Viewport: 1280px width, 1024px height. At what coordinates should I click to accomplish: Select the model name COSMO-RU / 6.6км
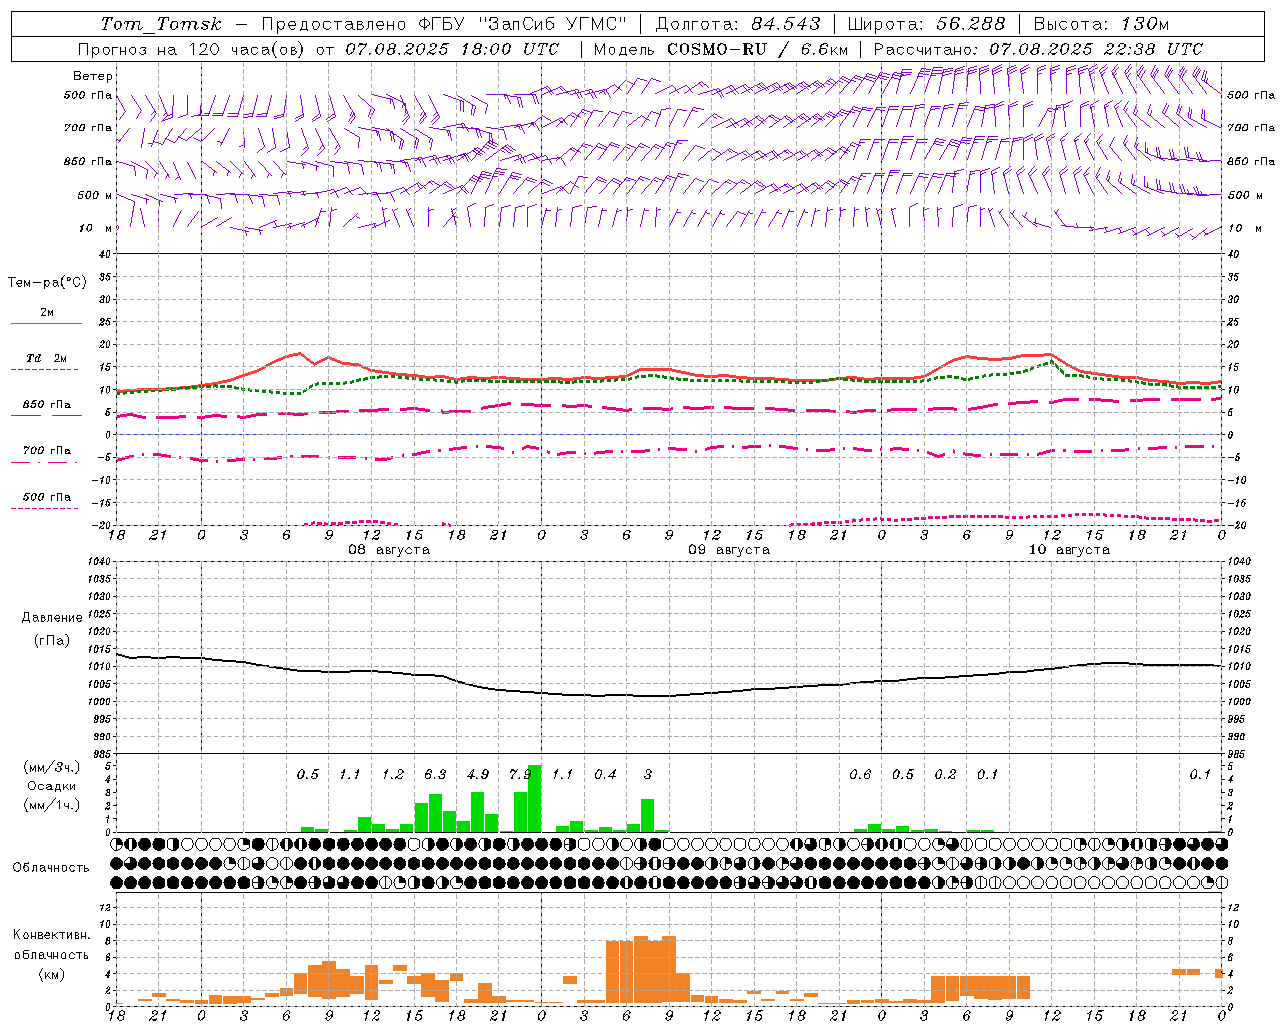pyautogui.click(x=758, y=49)
